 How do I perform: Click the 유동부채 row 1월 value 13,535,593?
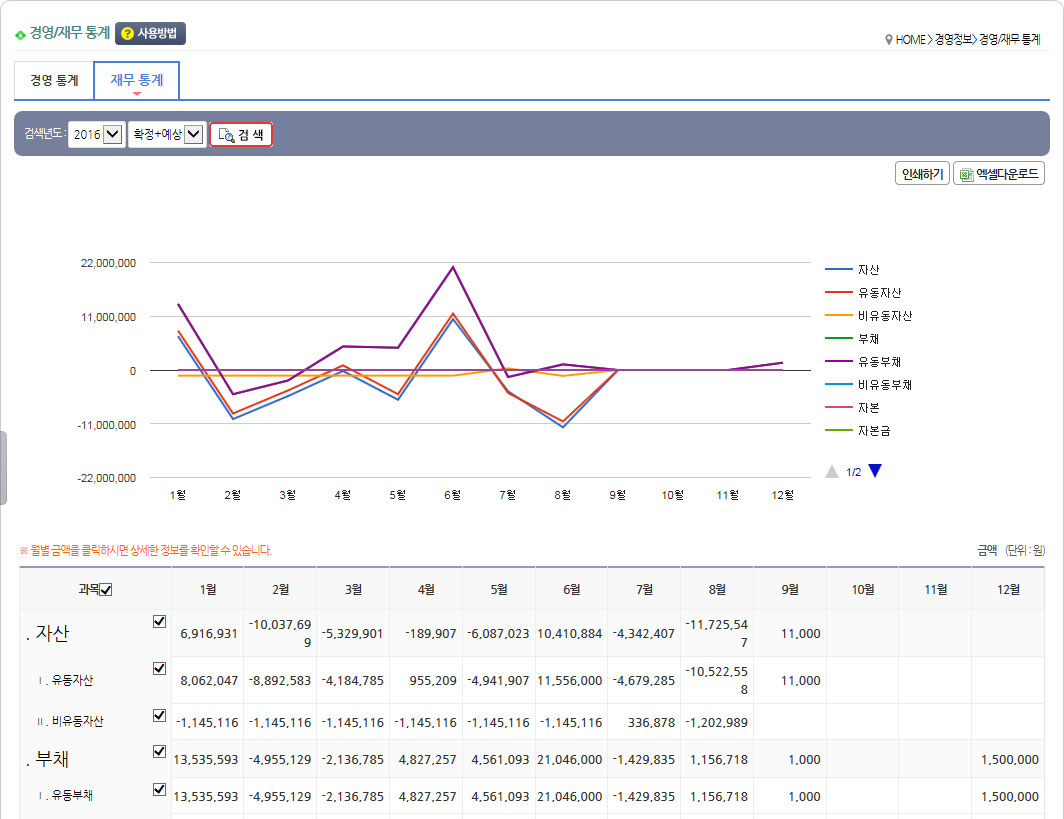click(206, 797)
